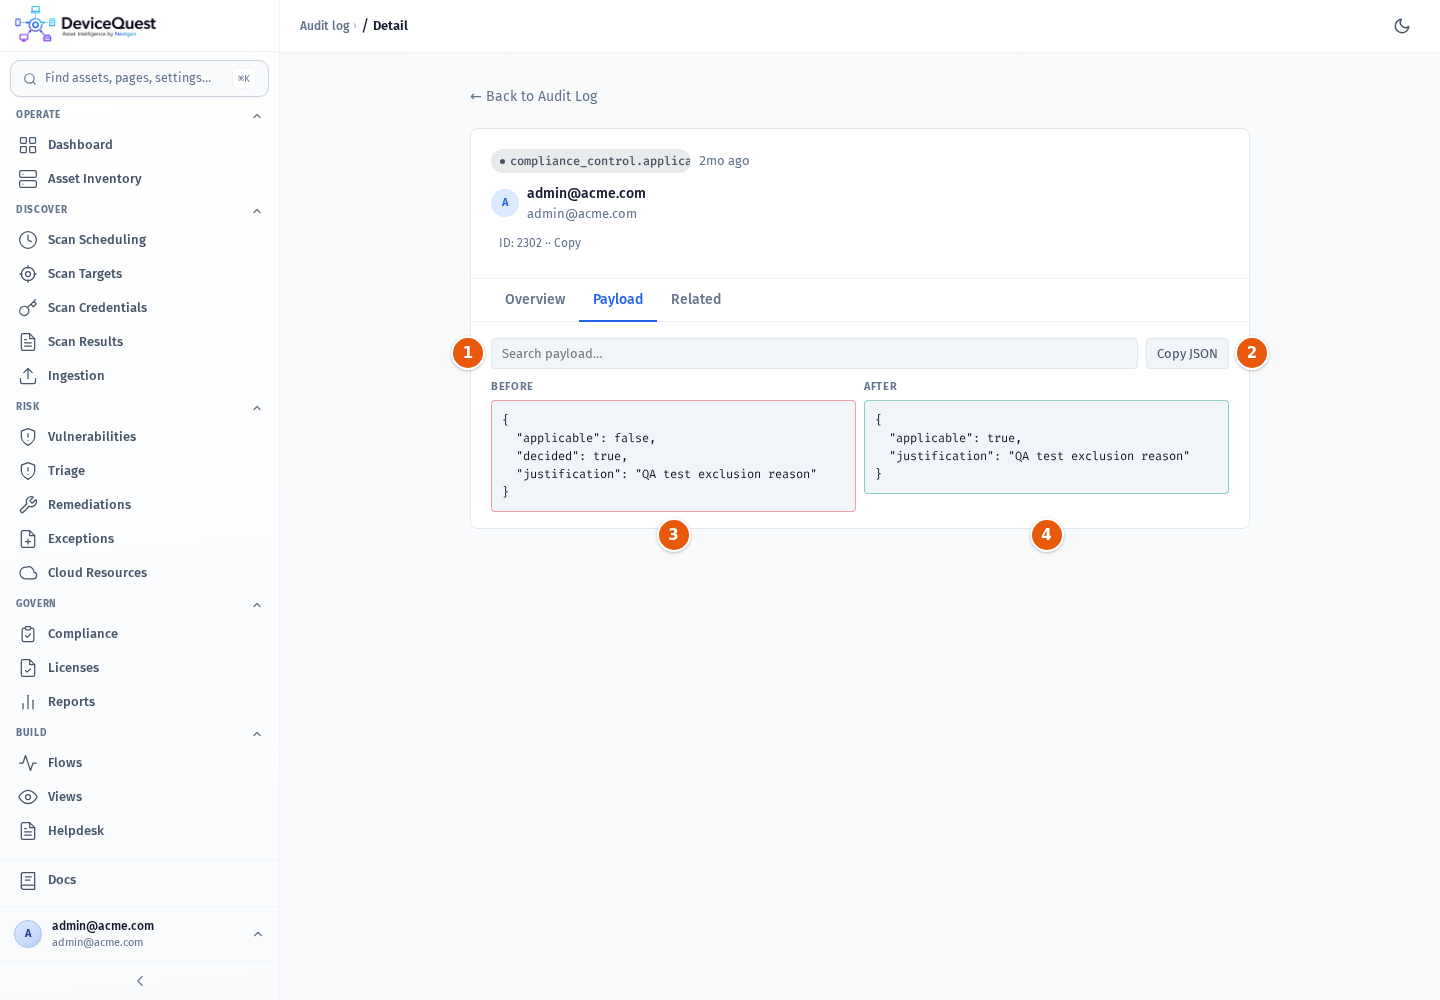Open Triage shield icon
The width and height of the screenshot is (1440, 1000).
point(28,471)
